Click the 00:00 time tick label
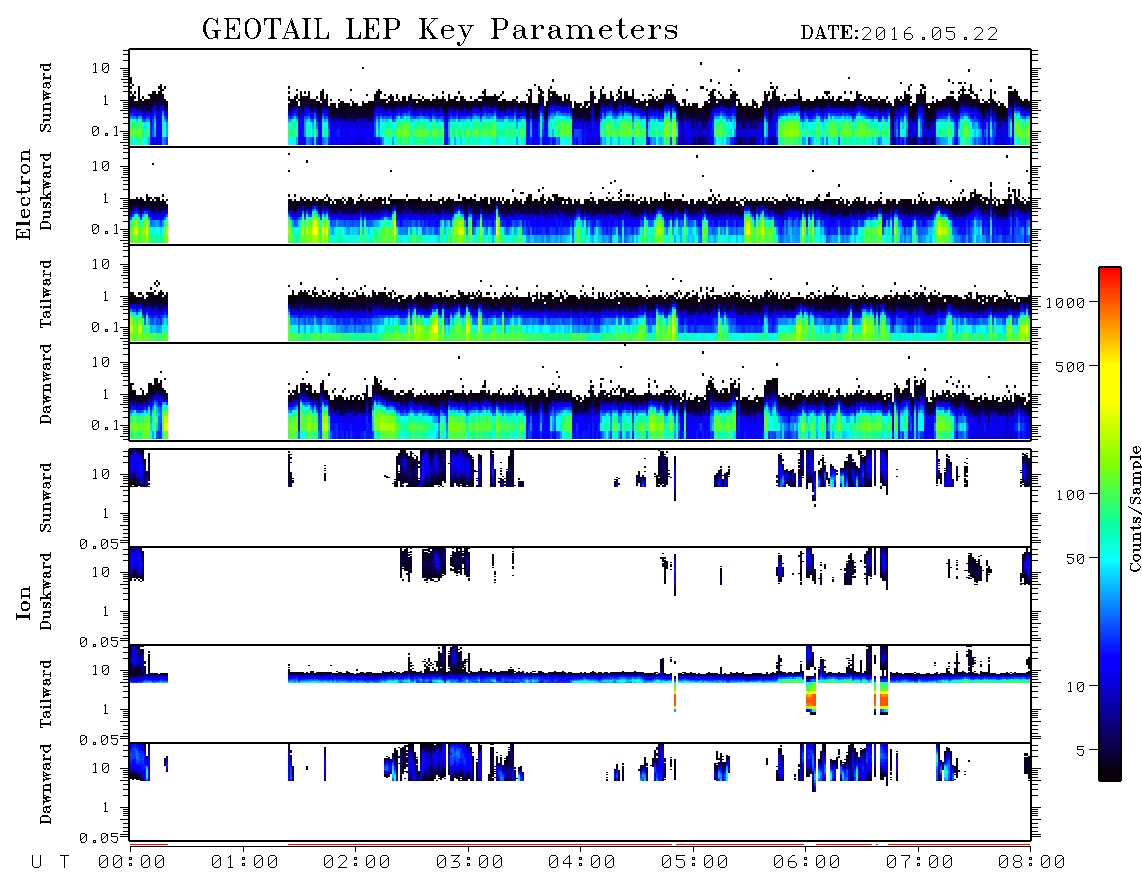Viewport: 1142px width, 880px height. click(x=132, y=863)
